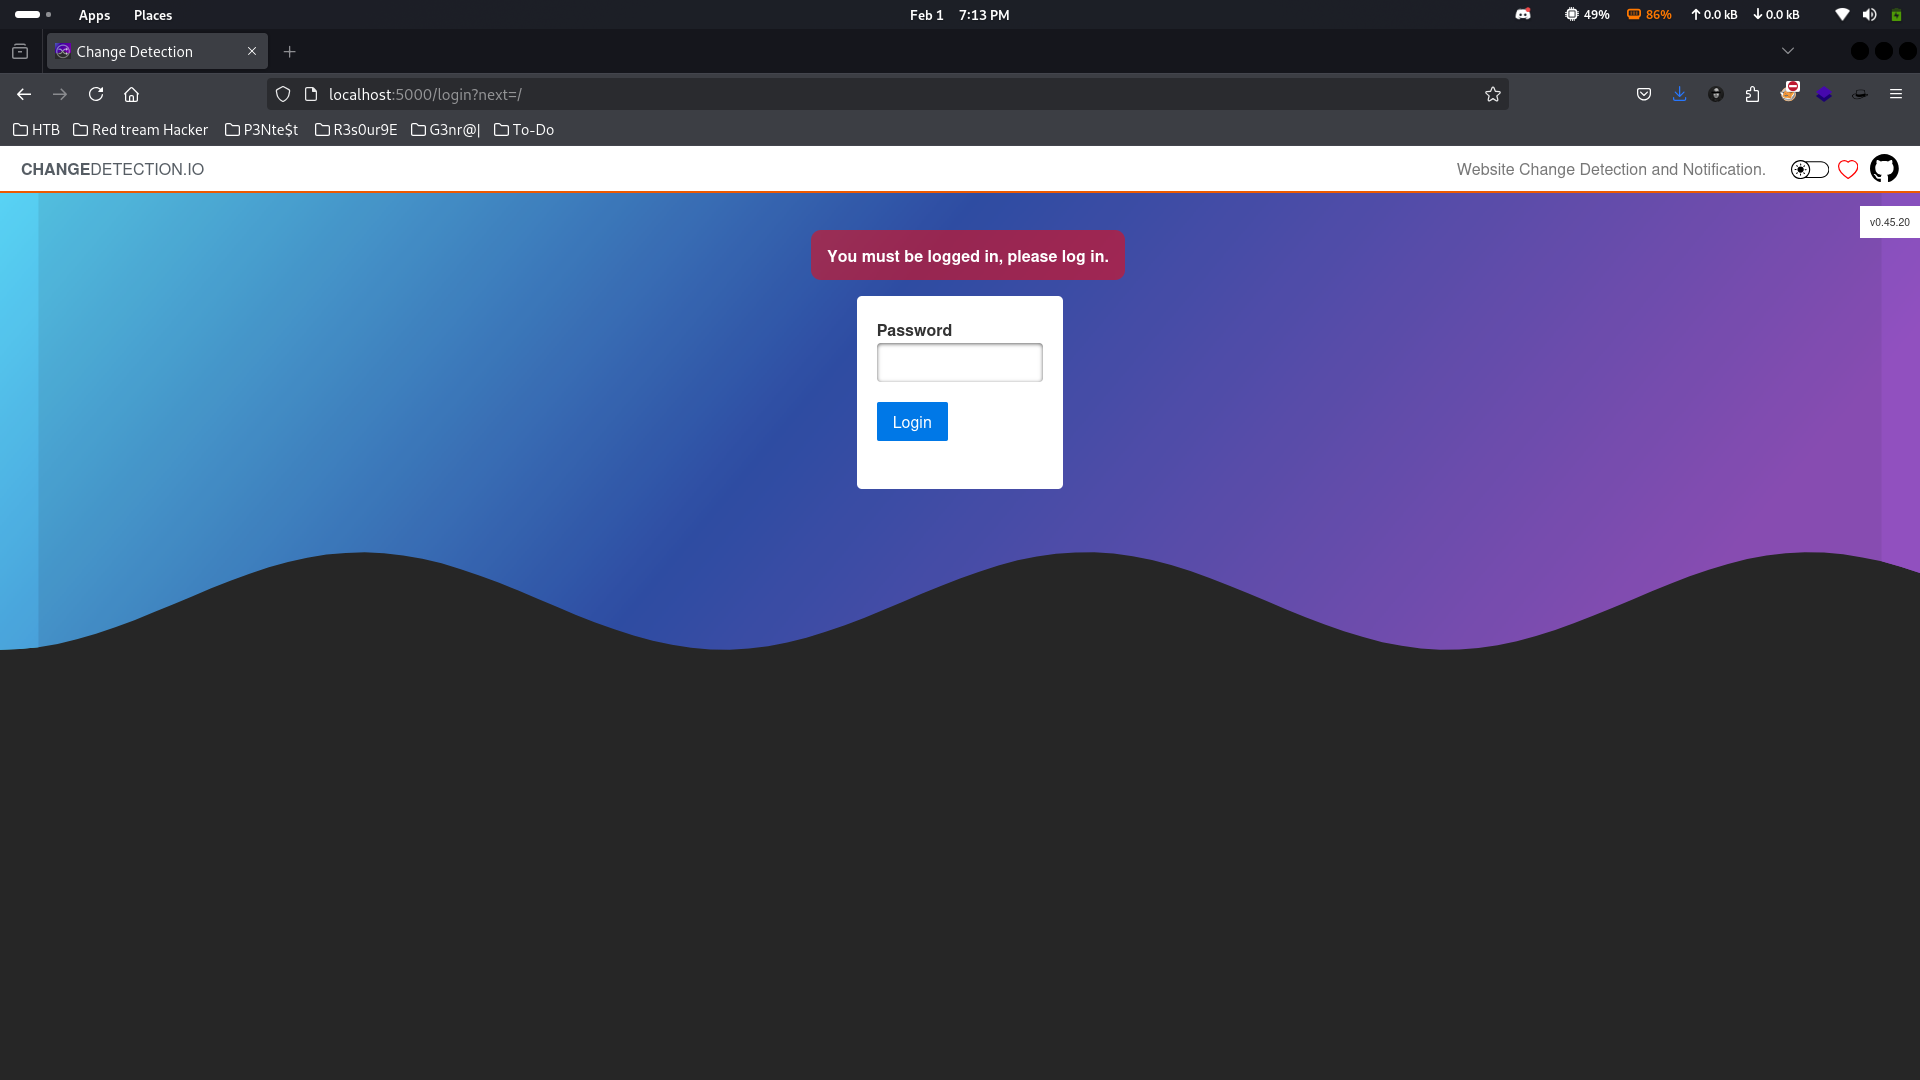Screen dimensions: 1920x1080
Task: Open the Apps menu in top panel
Action: point(94,15)
